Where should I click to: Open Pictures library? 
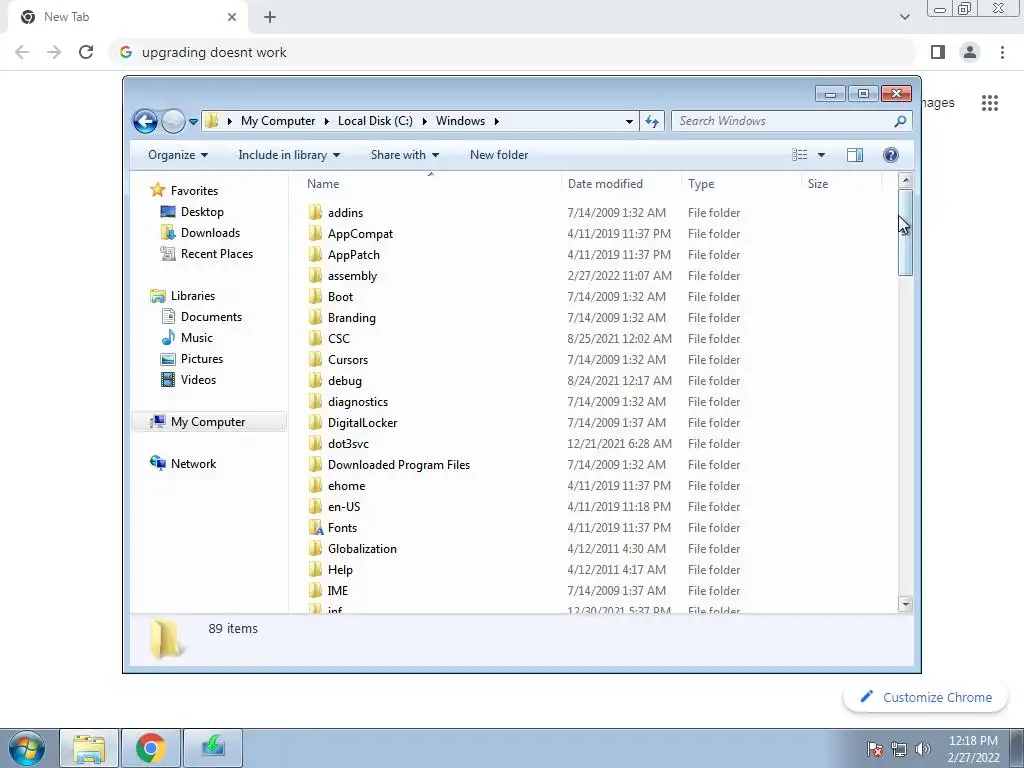[x=202, y=359]
